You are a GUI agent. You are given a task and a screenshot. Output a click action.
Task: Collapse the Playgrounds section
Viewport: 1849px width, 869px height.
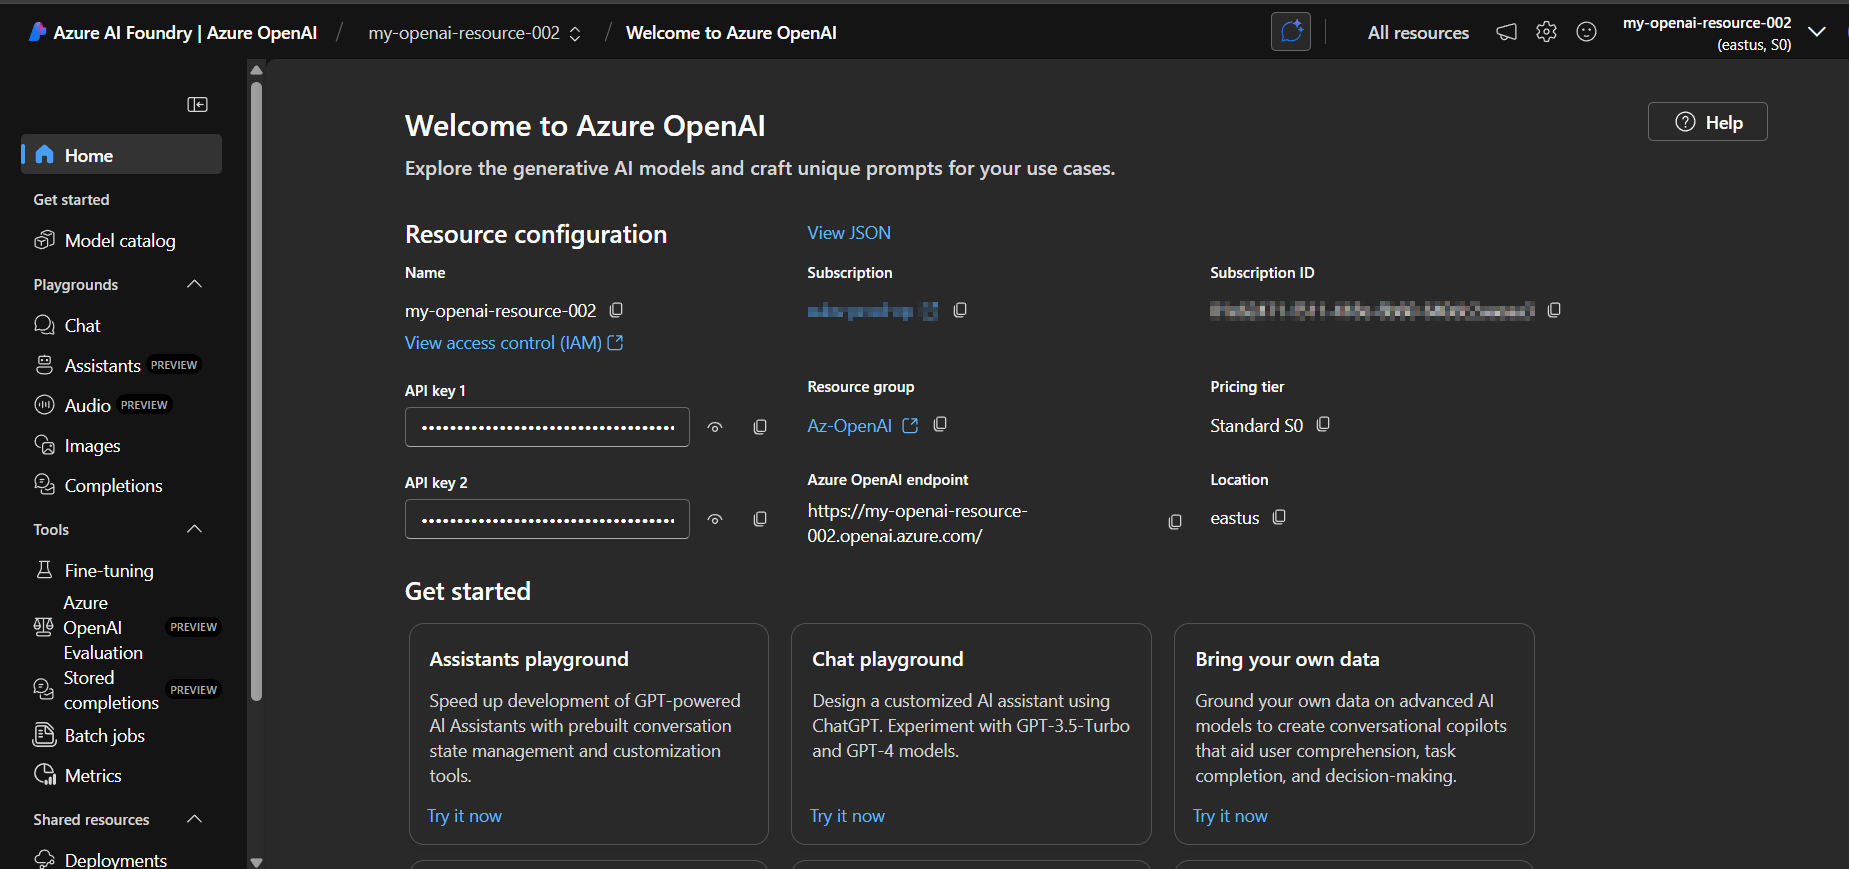tap(195, 285)
